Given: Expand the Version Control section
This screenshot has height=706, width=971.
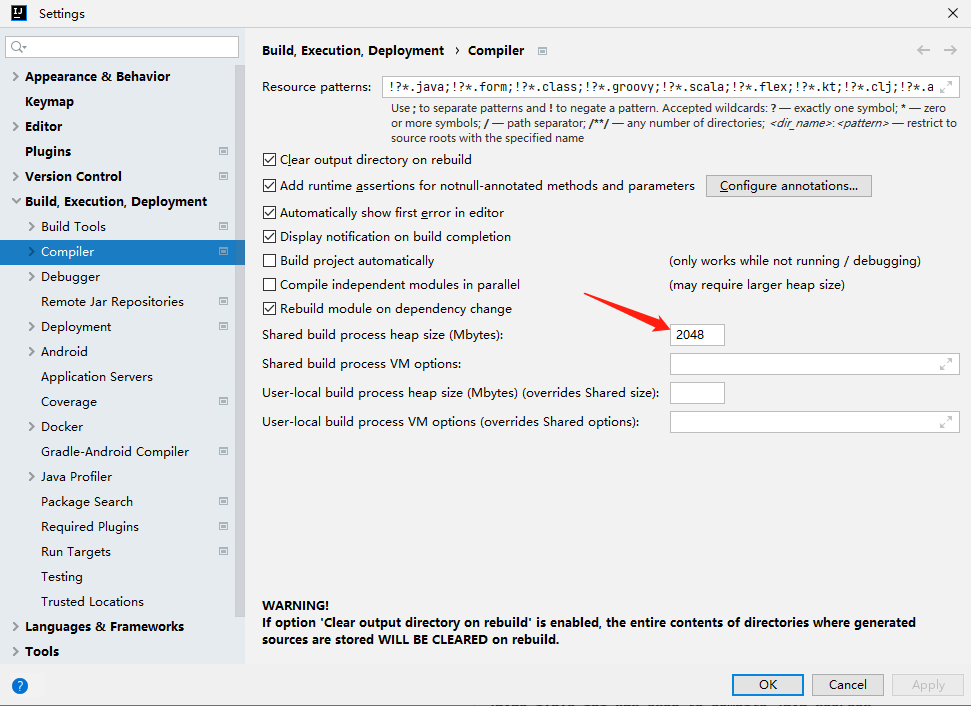Looking at the screenshot, I should pyautogui.click(x=15, y=176).
